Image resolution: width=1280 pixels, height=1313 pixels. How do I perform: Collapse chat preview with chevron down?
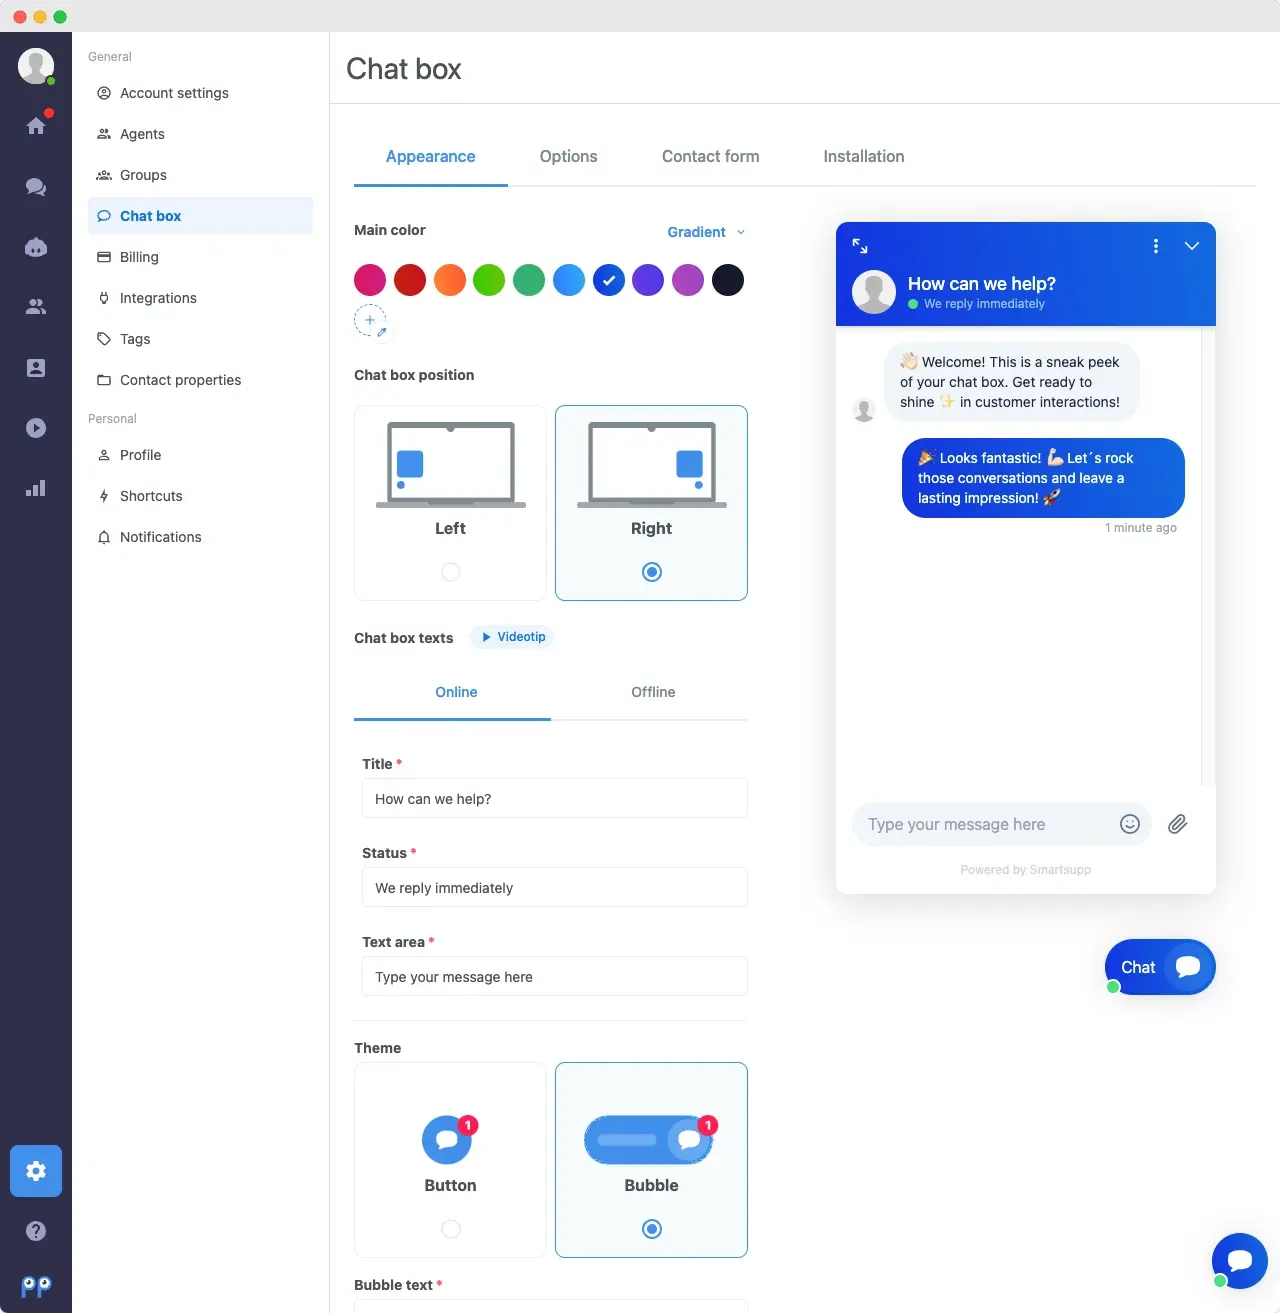(1192, 246)
